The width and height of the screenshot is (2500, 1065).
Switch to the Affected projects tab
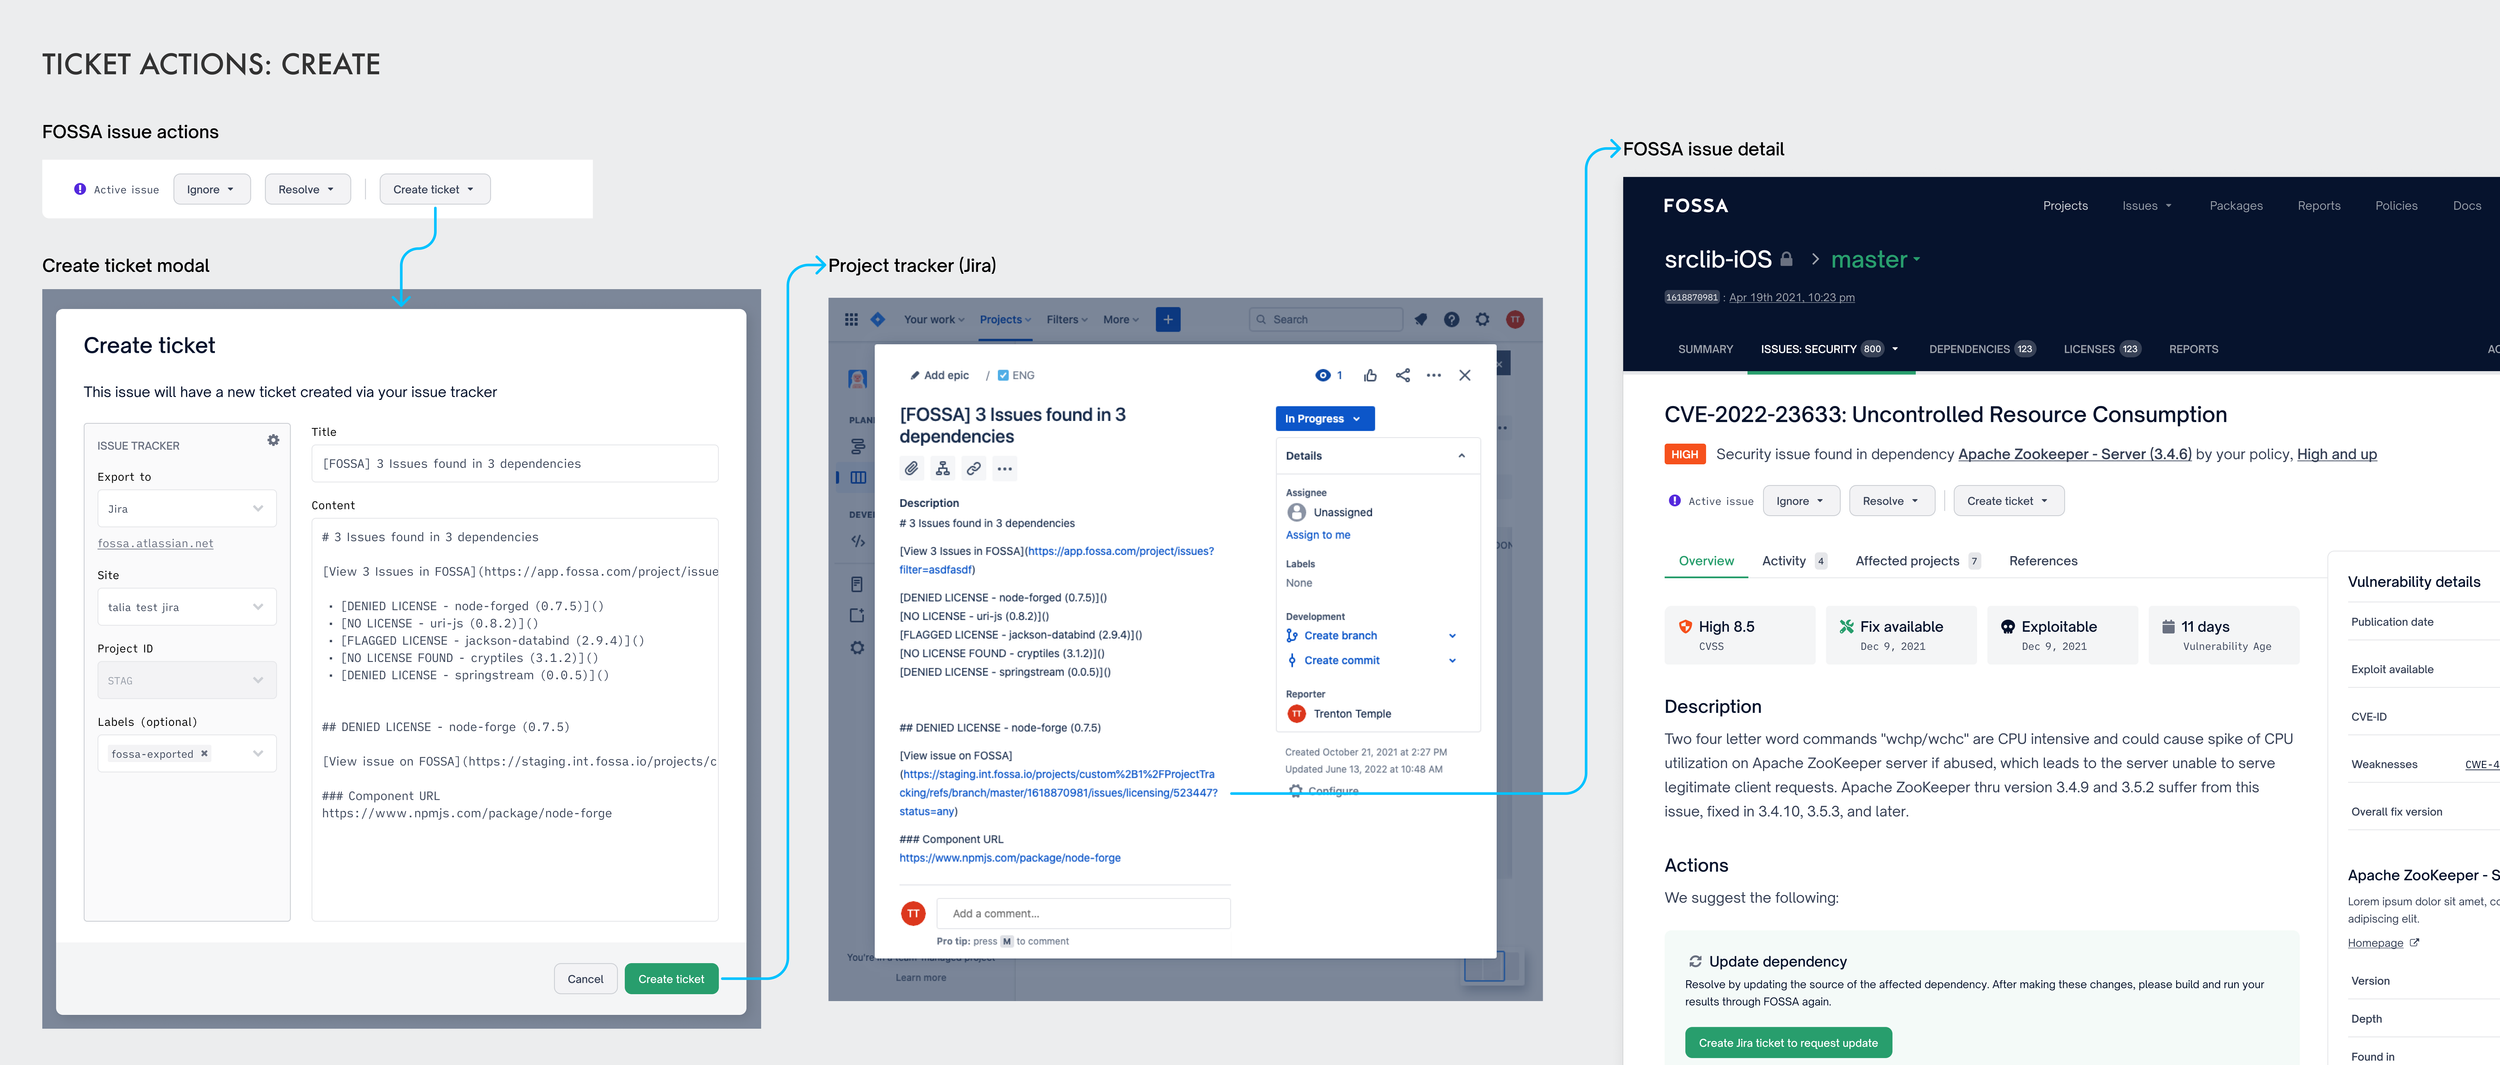pos(1917,561)
